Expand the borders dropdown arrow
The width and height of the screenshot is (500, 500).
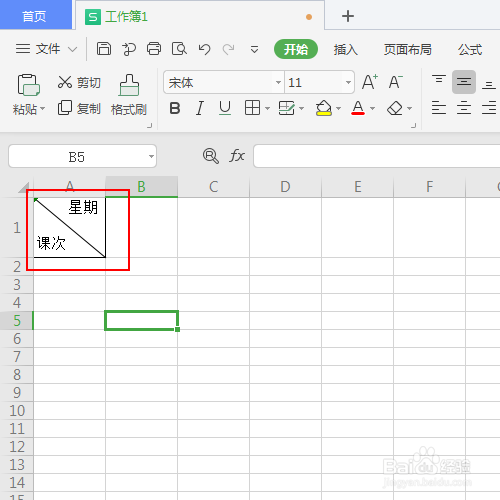click(267, 108)
